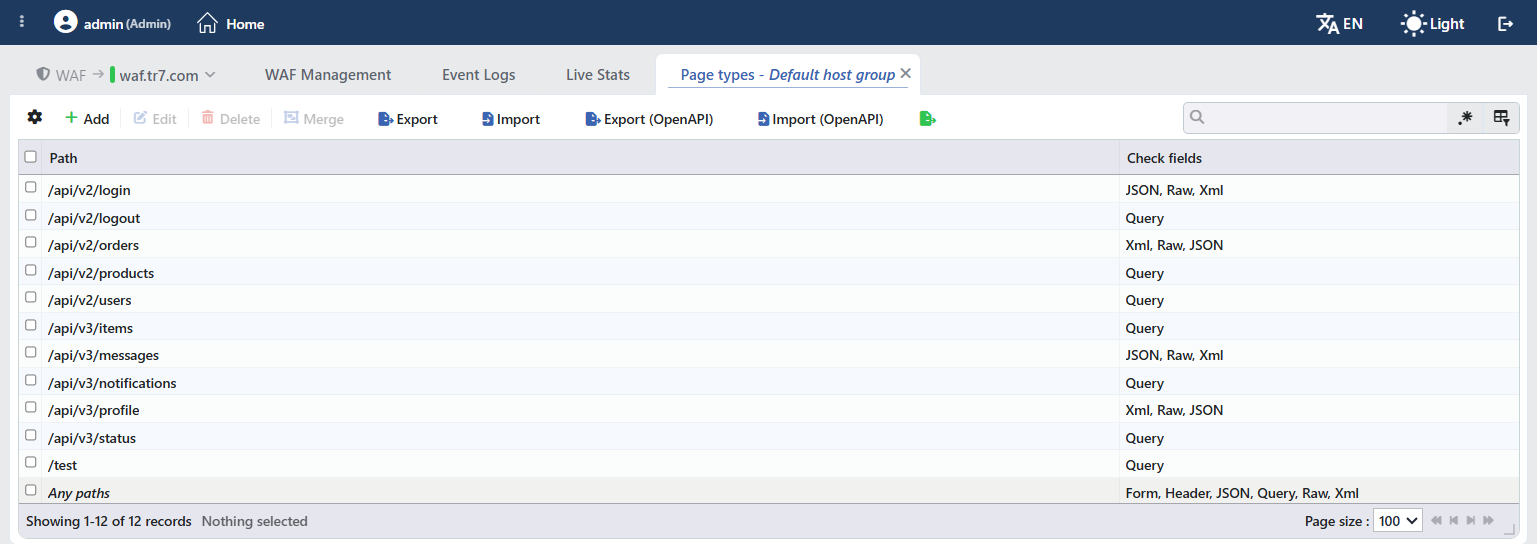Viewport: 1537px width, 544px height.
Task: Click the WAF shield icon
Action: point(43,74)
